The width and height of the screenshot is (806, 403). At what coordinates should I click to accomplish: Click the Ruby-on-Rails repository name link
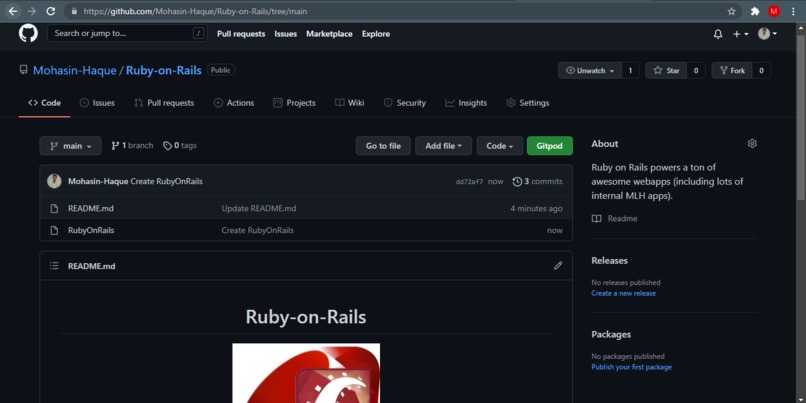click(x=163, y=70)
